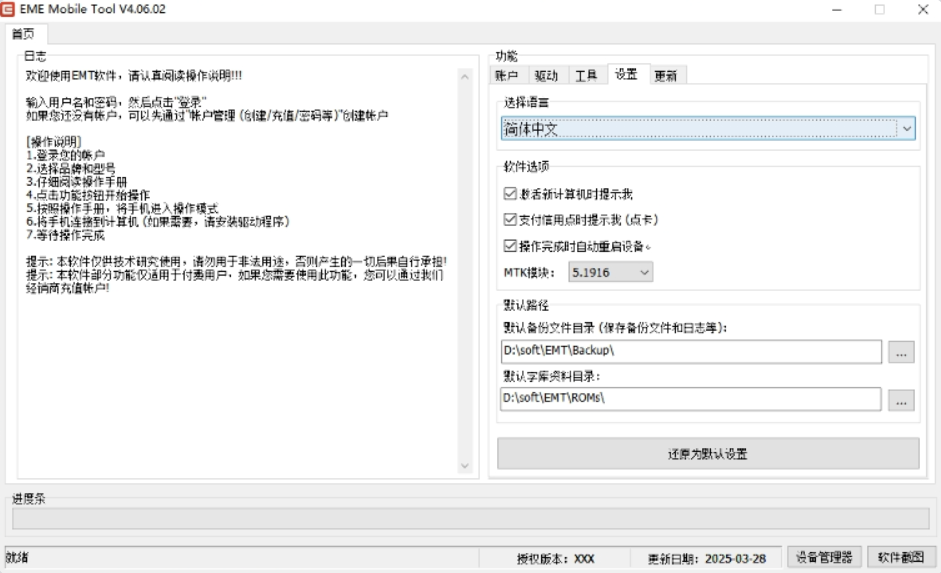
Task: Select the 设置 tab
Action: click(626, 74)
